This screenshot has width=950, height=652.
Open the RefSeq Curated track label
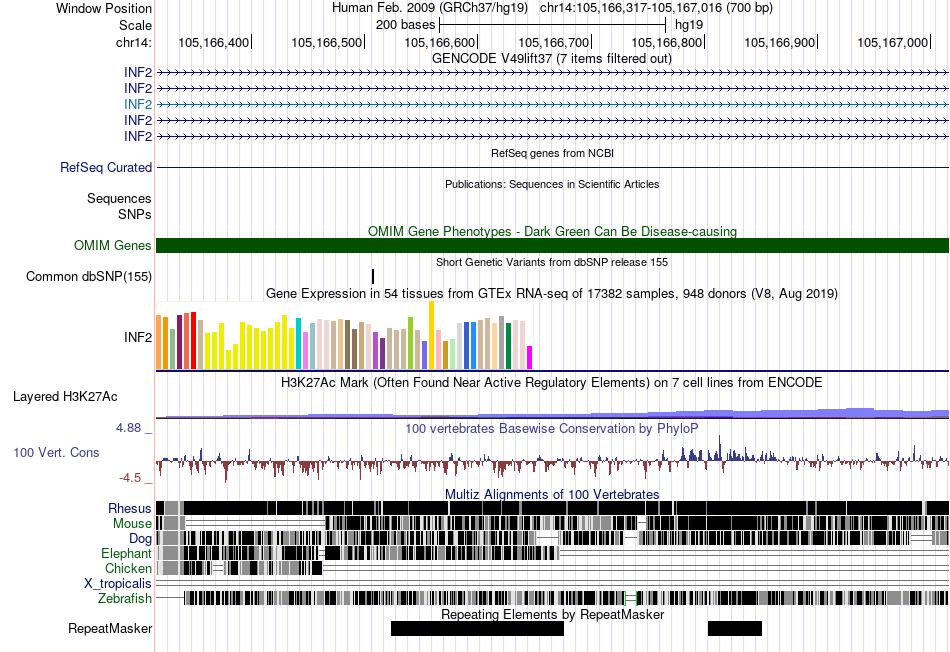[105, 167]
